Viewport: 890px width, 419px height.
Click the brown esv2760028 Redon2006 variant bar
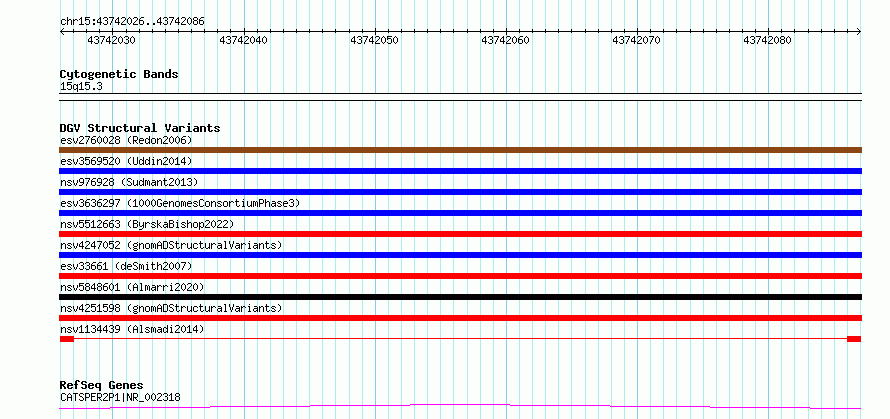point(460,150)
